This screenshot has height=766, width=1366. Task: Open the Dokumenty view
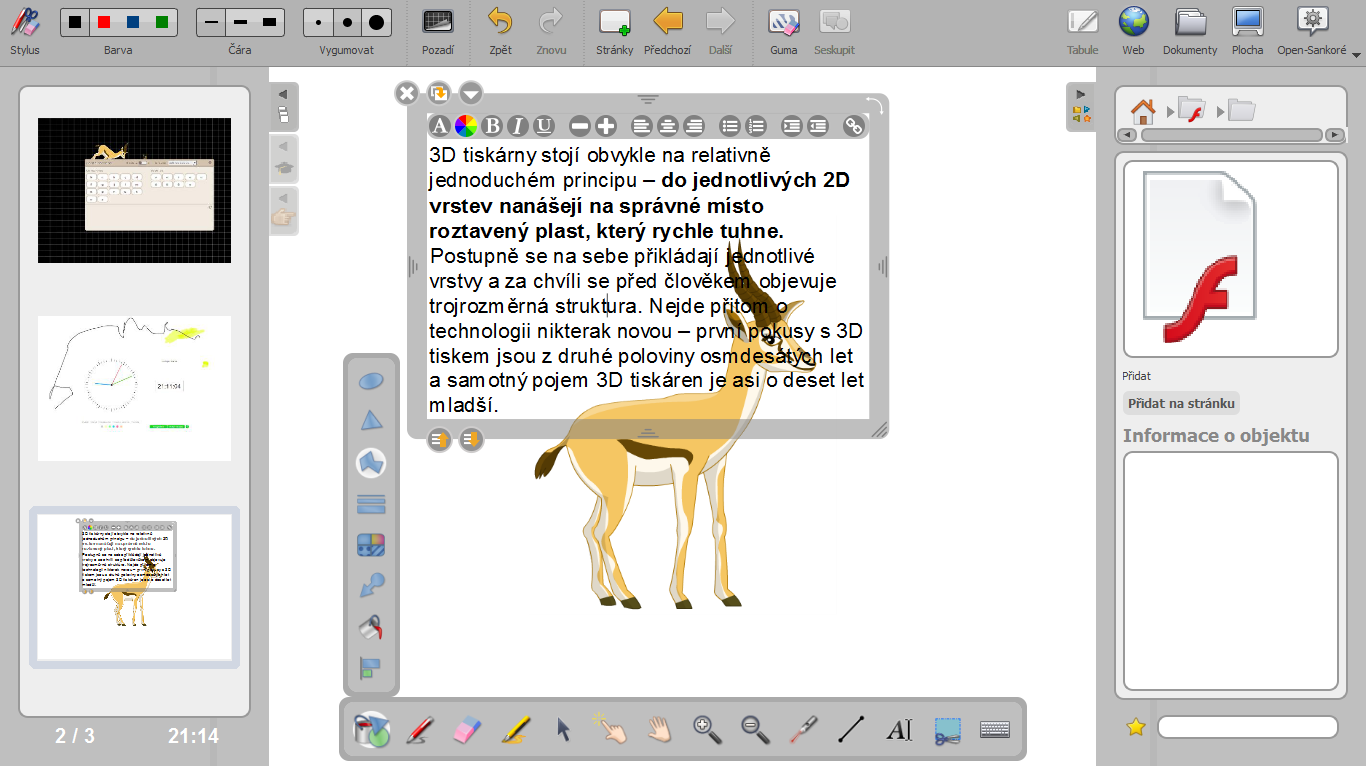coord(1190,31)
